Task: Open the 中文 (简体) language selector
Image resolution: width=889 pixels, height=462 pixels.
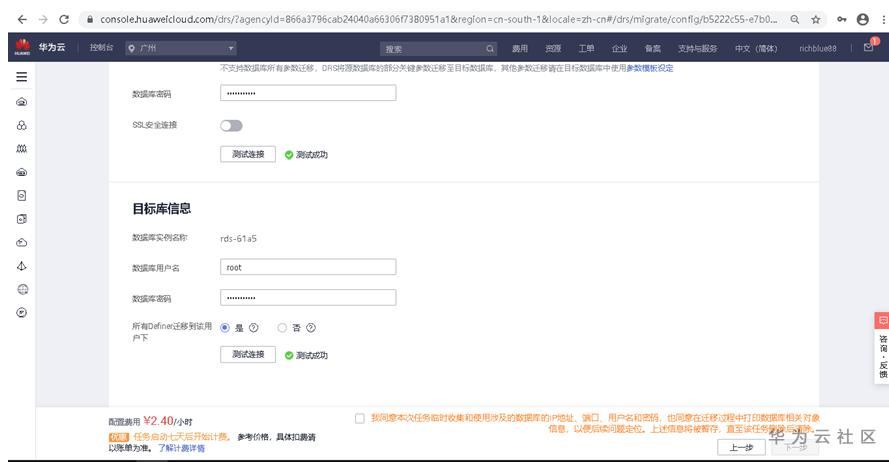Action: pyautogui.click(x=756, y=49)
